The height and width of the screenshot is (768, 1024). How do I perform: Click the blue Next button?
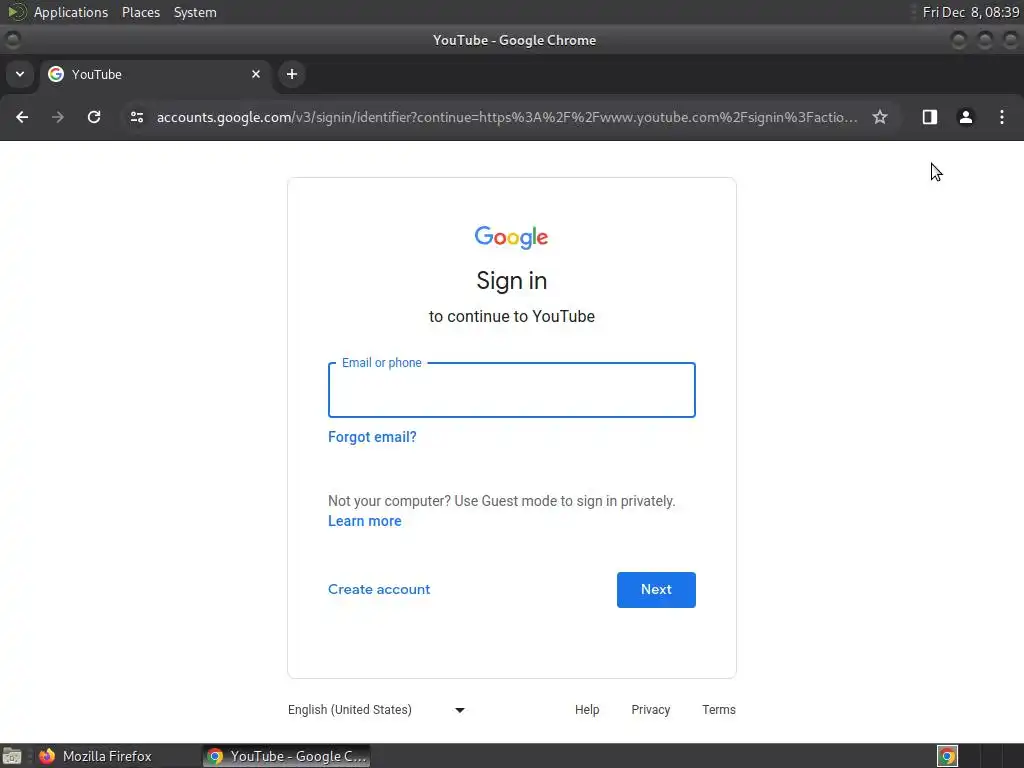(656, 590)
